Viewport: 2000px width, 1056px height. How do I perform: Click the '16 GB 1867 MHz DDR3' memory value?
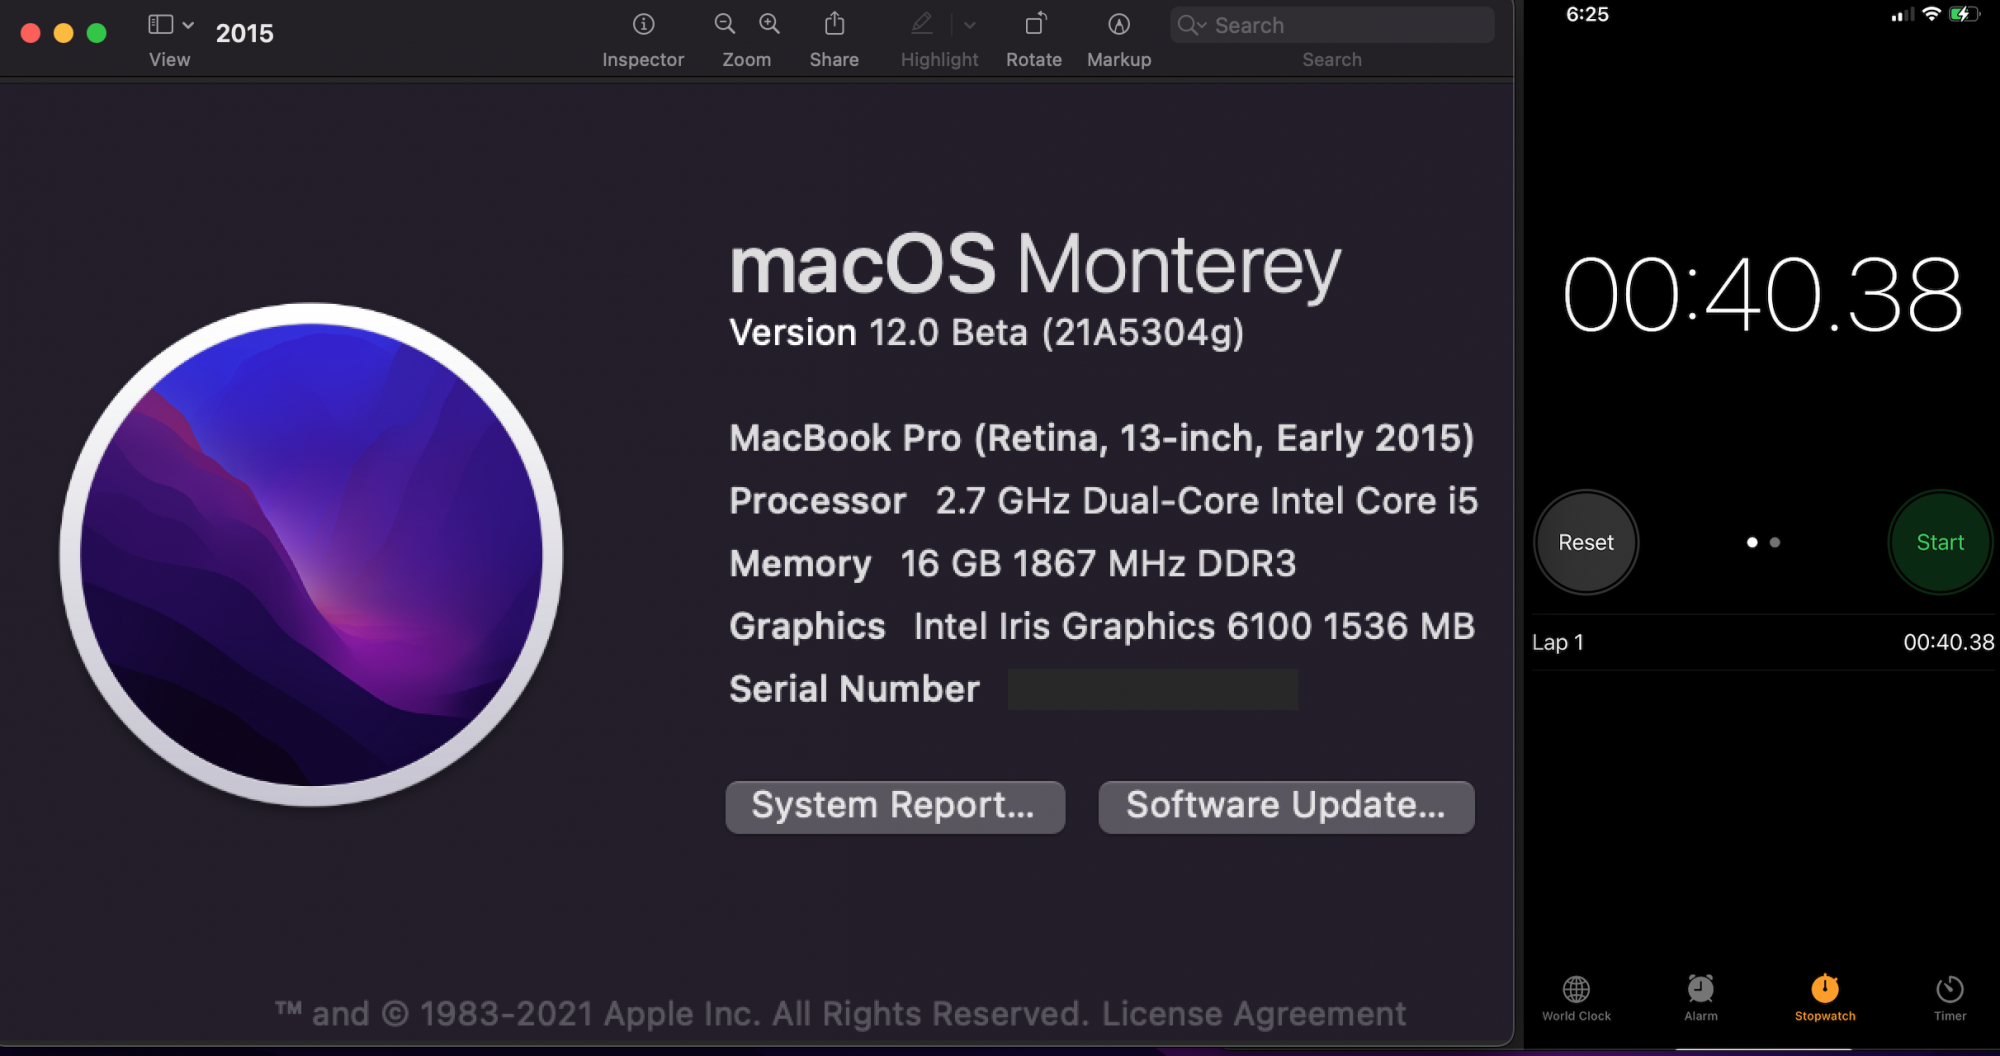pos(1098,564)
